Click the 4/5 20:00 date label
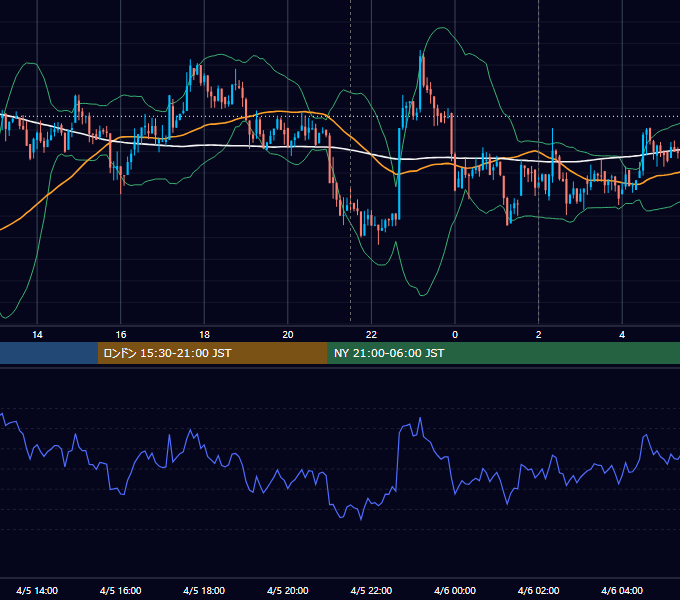The height and width of the screenshot is (600, 680). [288, 591]
